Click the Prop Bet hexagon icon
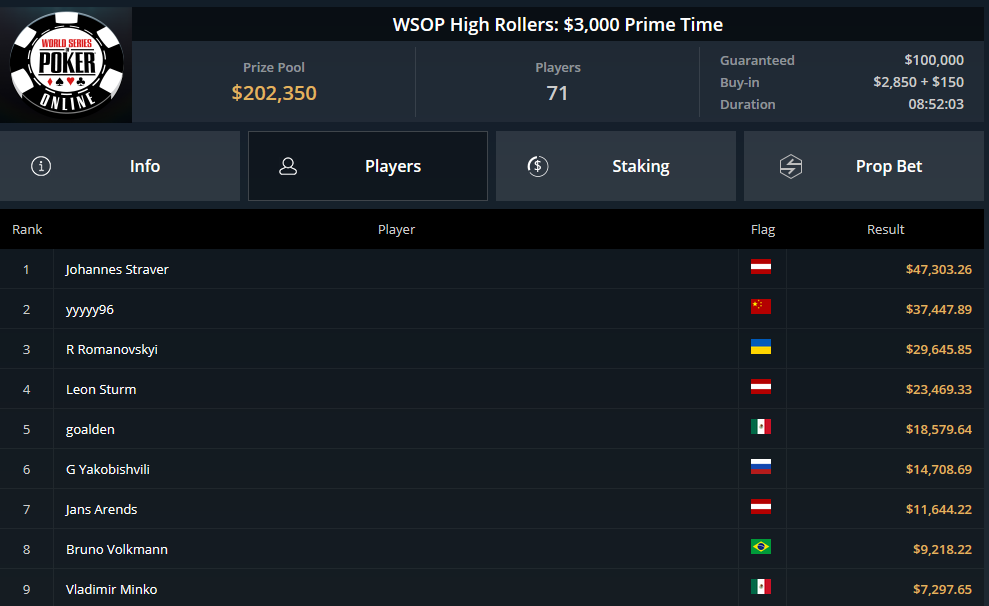Screen dimensions: 989x606 pyautogui.click(x=790, y=166)
